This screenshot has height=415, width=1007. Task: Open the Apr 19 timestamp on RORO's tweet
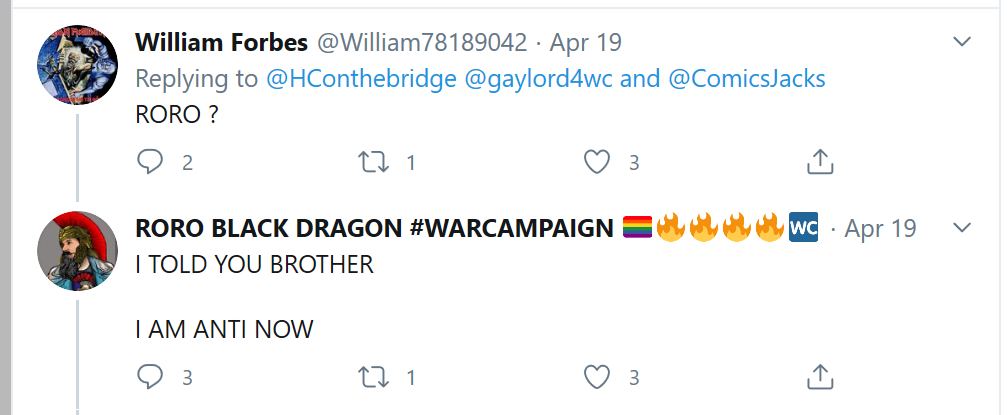click(880, 228)
